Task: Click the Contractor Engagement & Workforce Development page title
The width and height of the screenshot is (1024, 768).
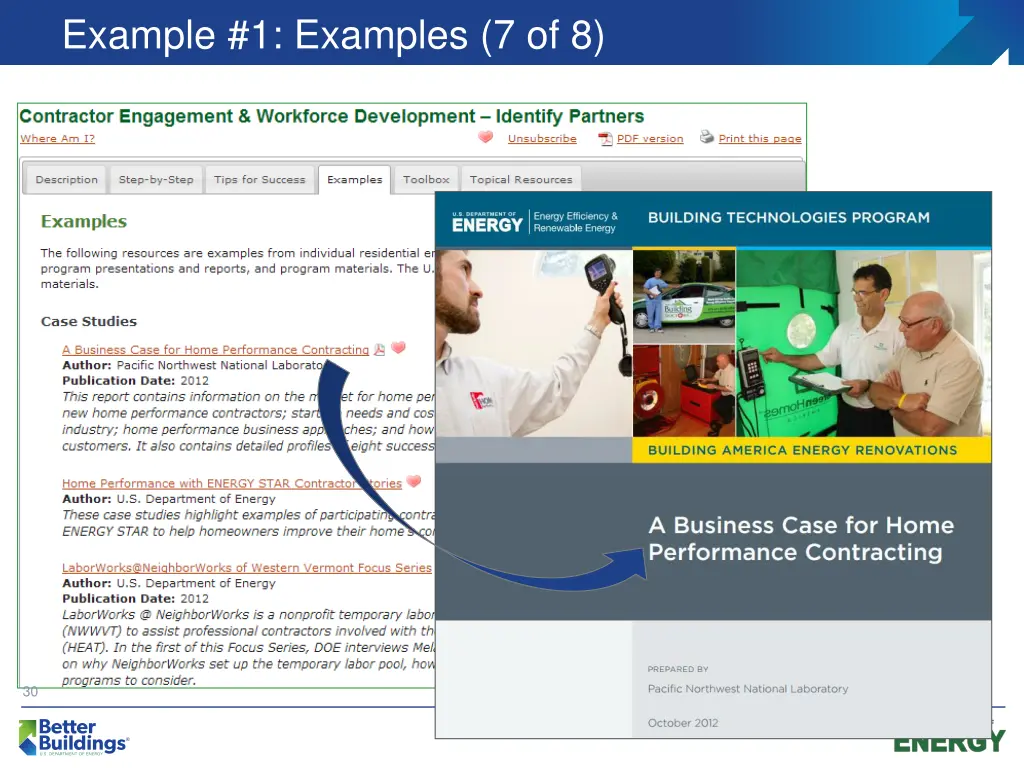Action: tap(332, 116)
